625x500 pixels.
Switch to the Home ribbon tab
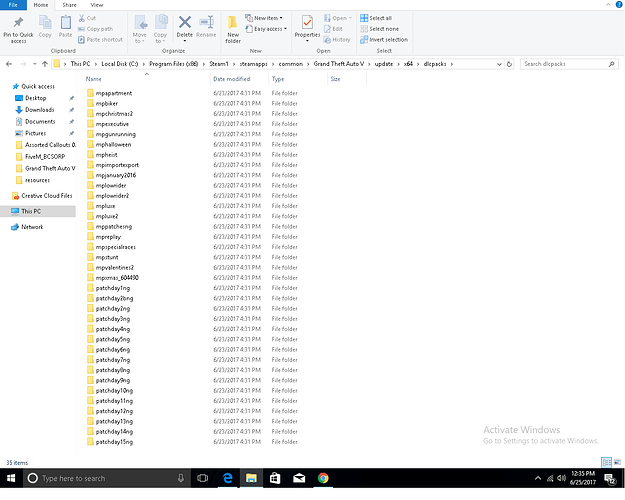41,5
